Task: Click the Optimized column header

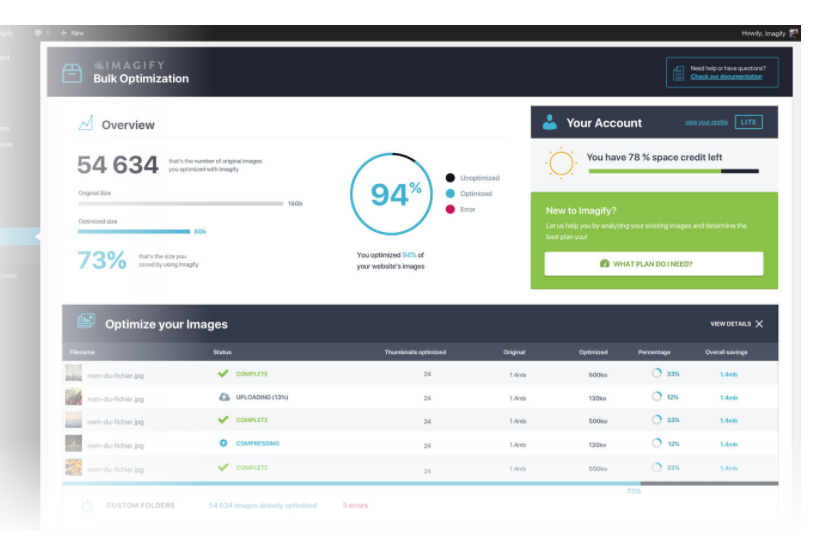Action: (x=593, y=352)
